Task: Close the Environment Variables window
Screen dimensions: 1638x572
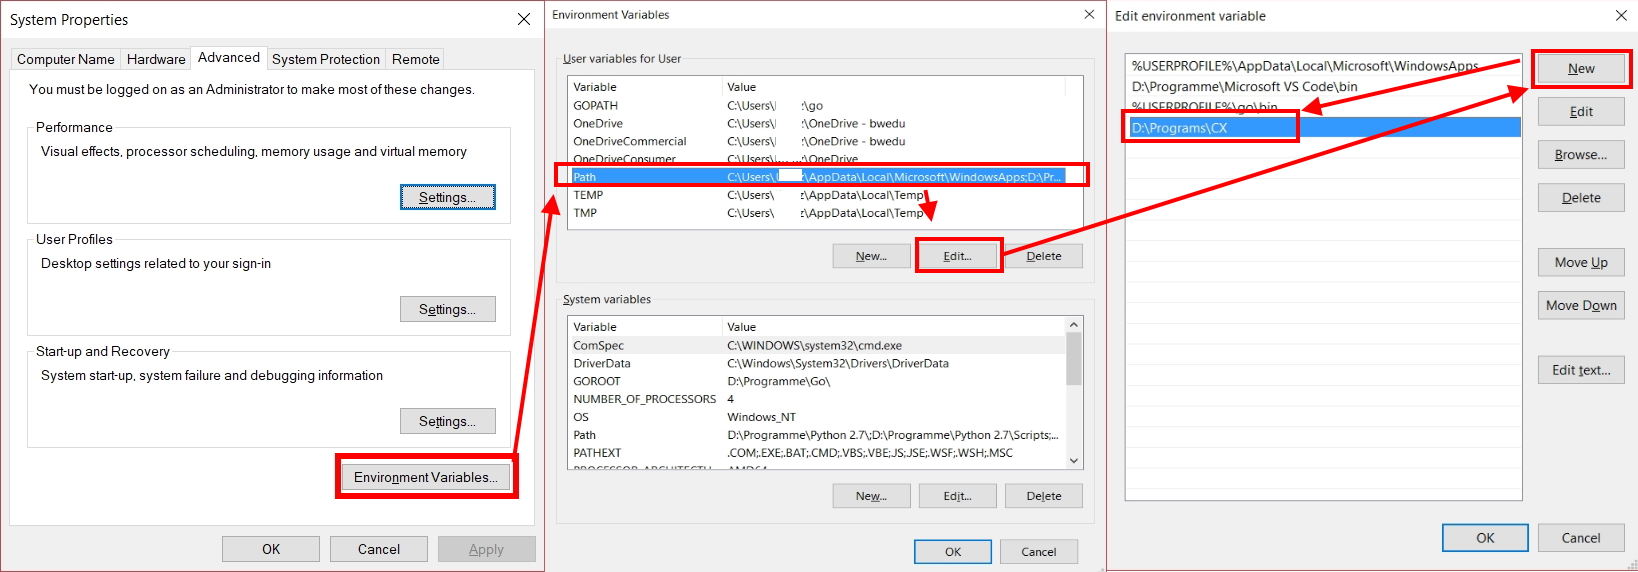Action: (x=1089, y=14)
